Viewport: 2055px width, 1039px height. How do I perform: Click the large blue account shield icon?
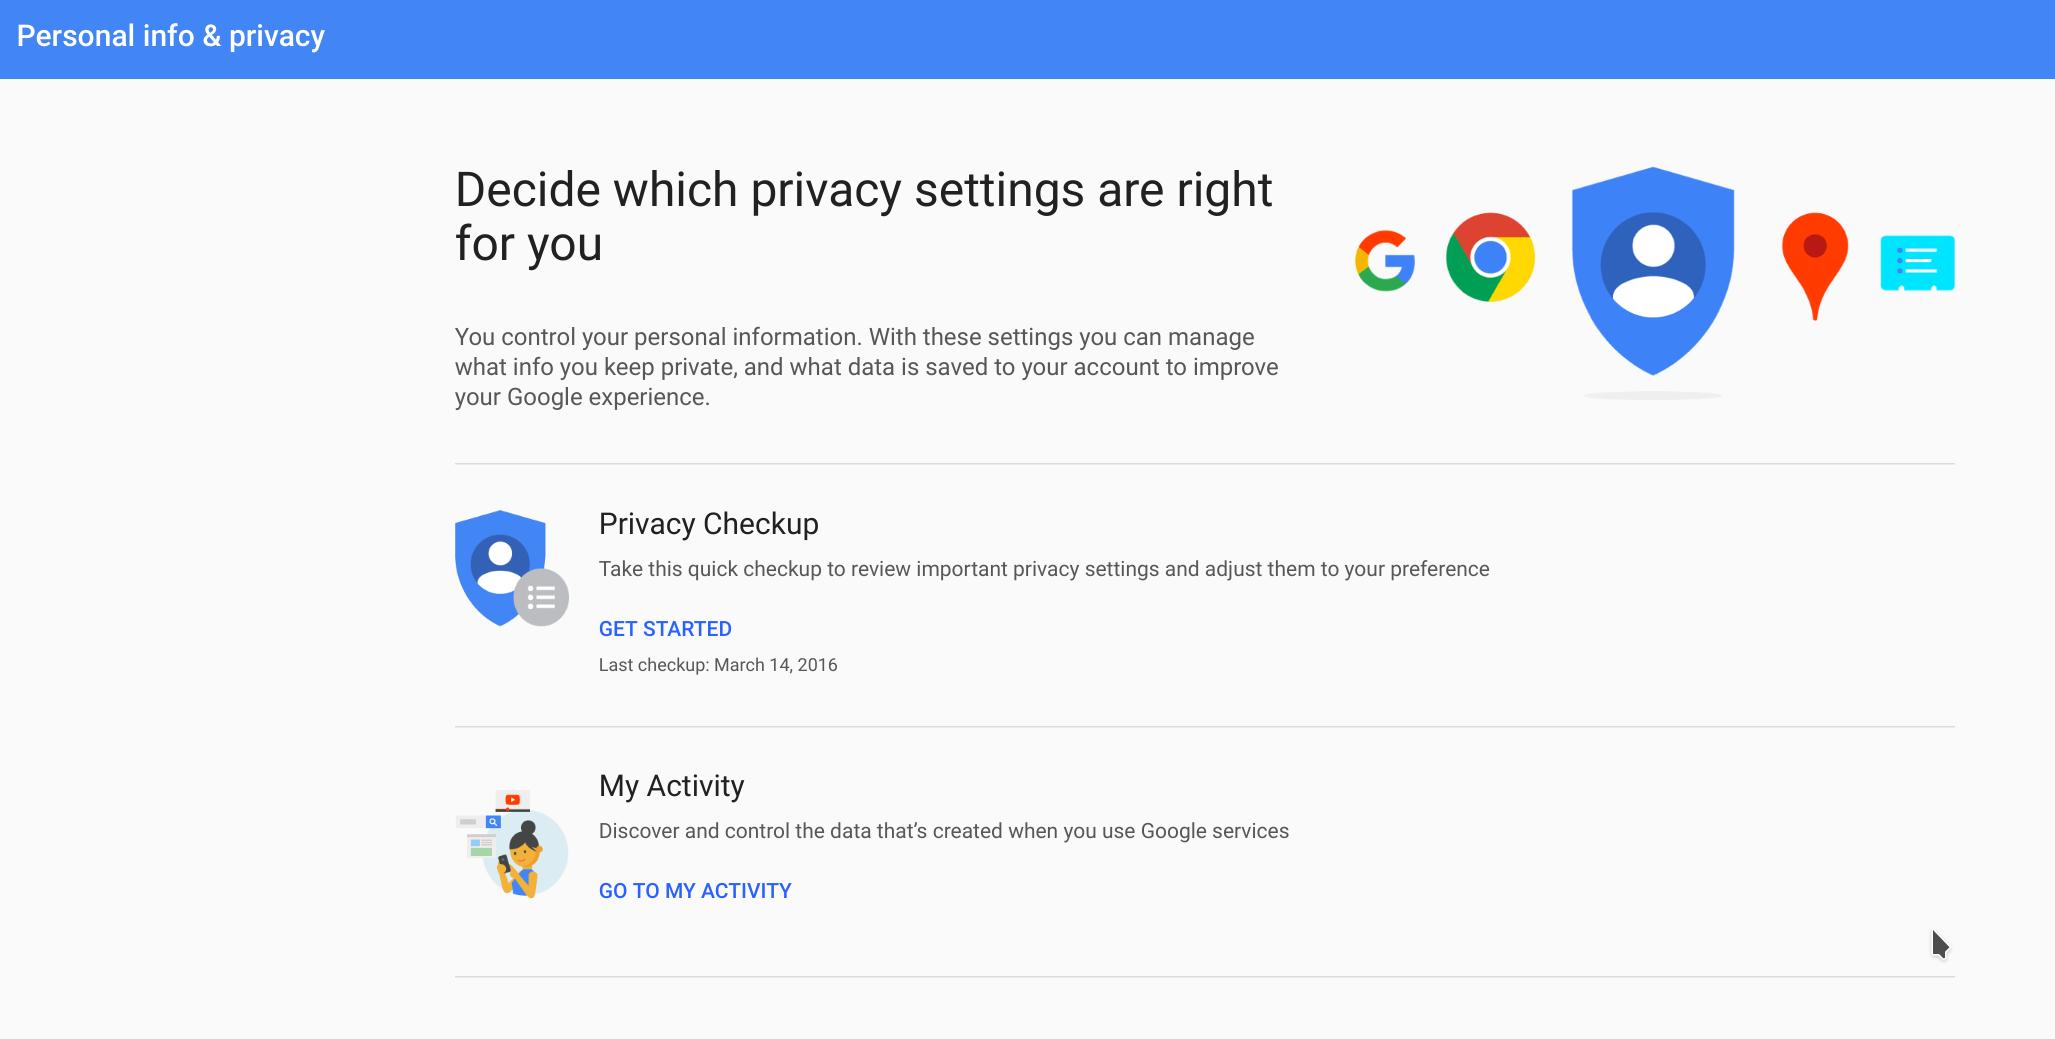1653,271
